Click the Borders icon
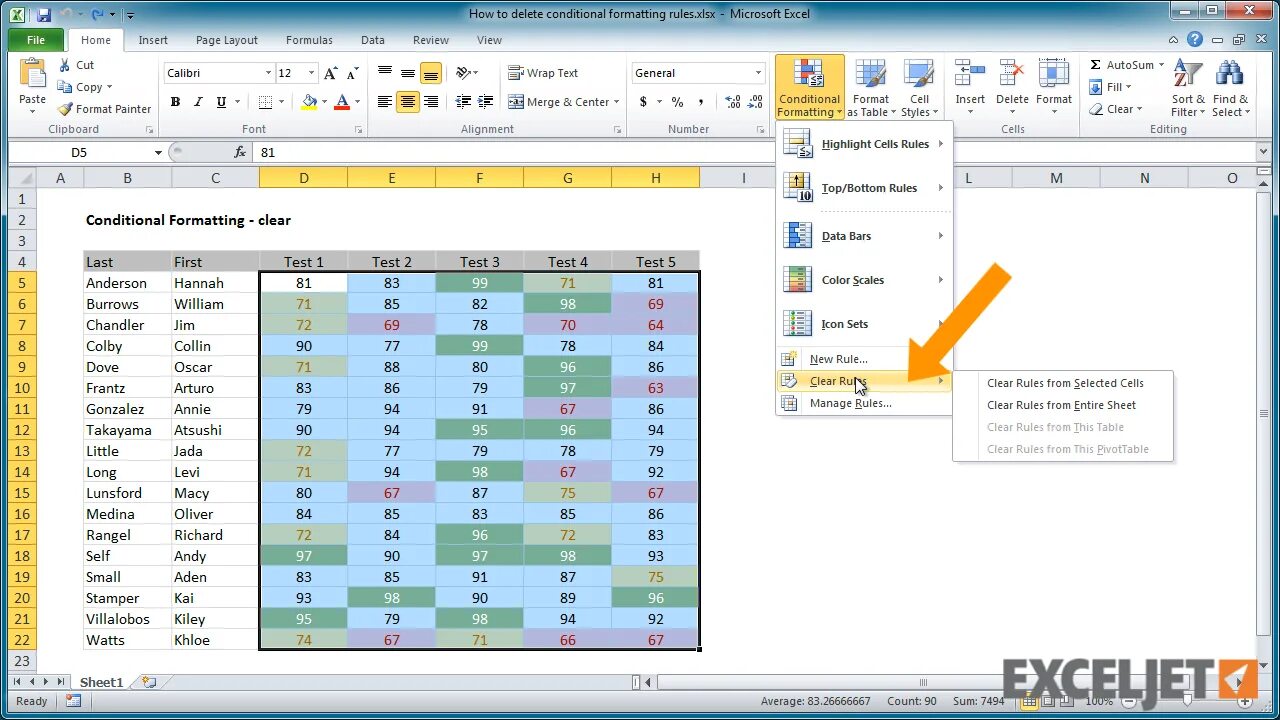The height and width of the screenshot is (720, 1280). 265,102
